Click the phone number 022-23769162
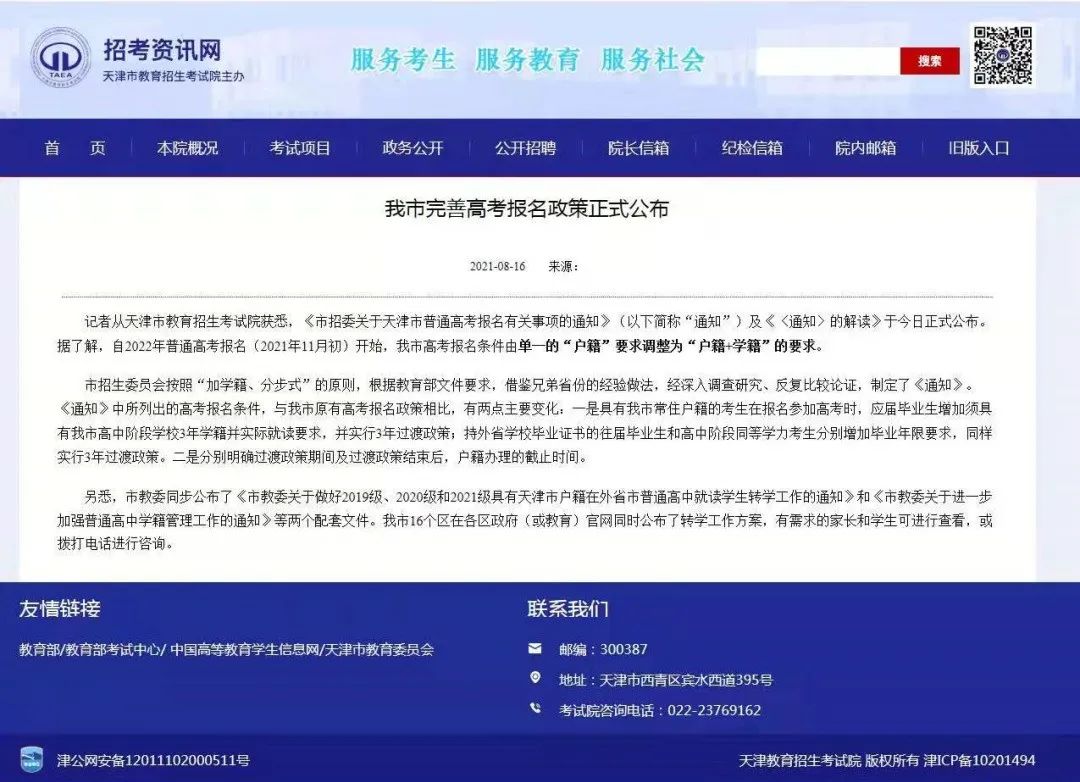This screenshot has width=1080, height=782. [714, 710]
